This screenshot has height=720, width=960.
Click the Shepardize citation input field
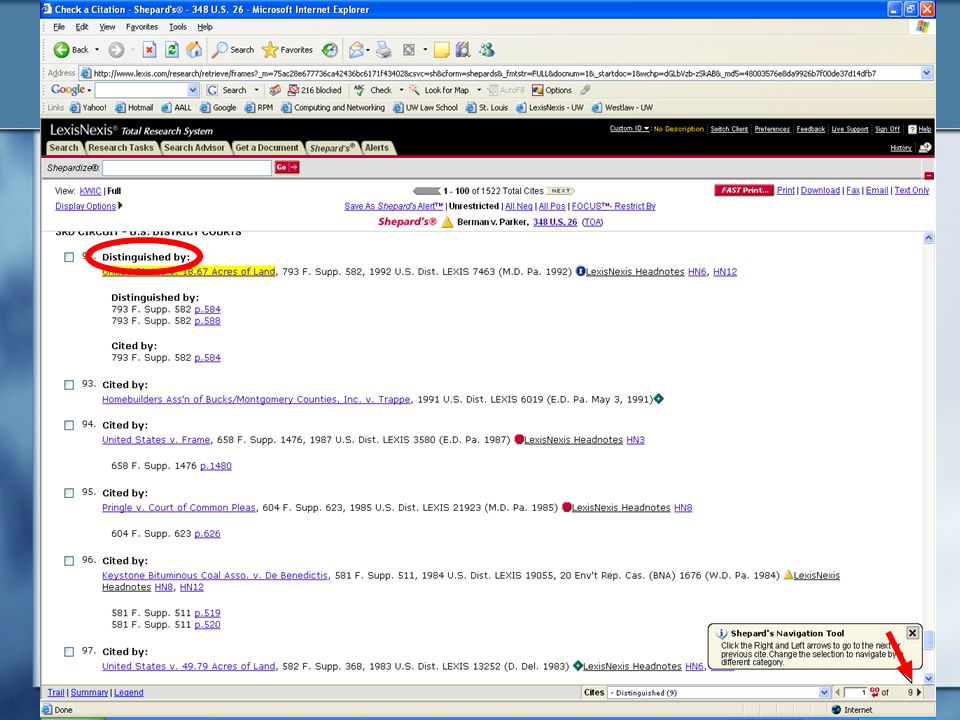187,168
